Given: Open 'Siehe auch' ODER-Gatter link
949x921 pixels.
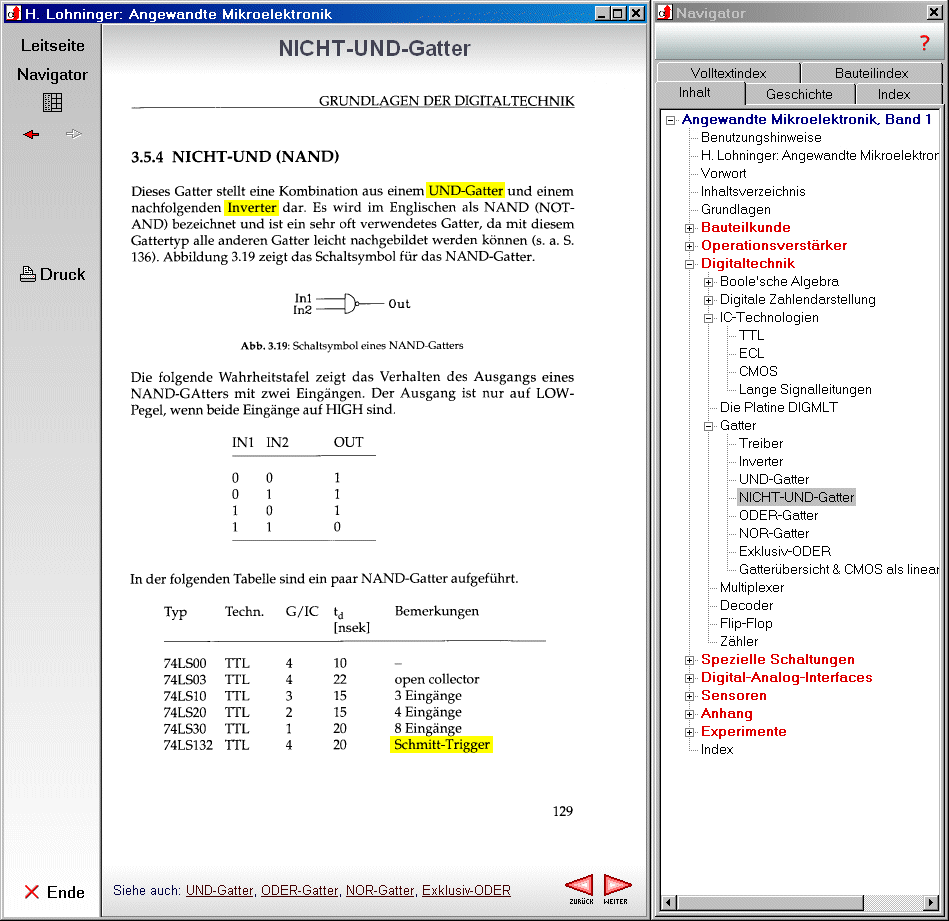Looking at the screenshot, I should click(300, 890).
